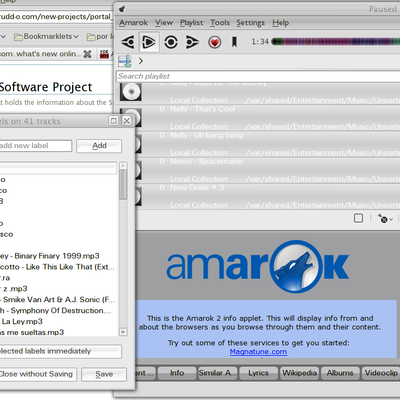Focus the Search playlist field
The height and width of the screenshot is (400, 400).
coord(258,76)
